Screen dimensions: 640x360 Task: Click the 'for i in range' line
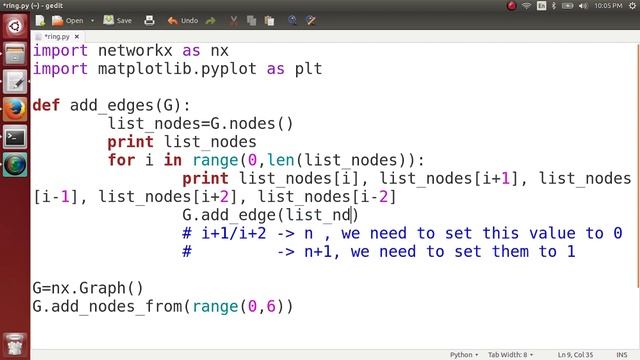click(x=266, y=160)
